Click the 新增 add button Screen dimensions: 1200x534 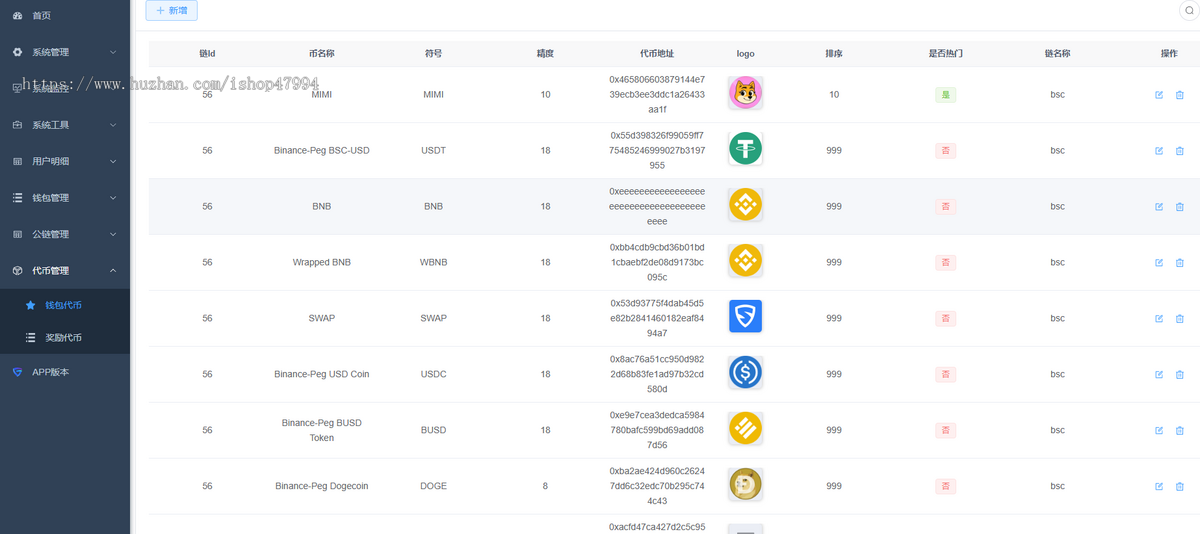pos(171,10)
